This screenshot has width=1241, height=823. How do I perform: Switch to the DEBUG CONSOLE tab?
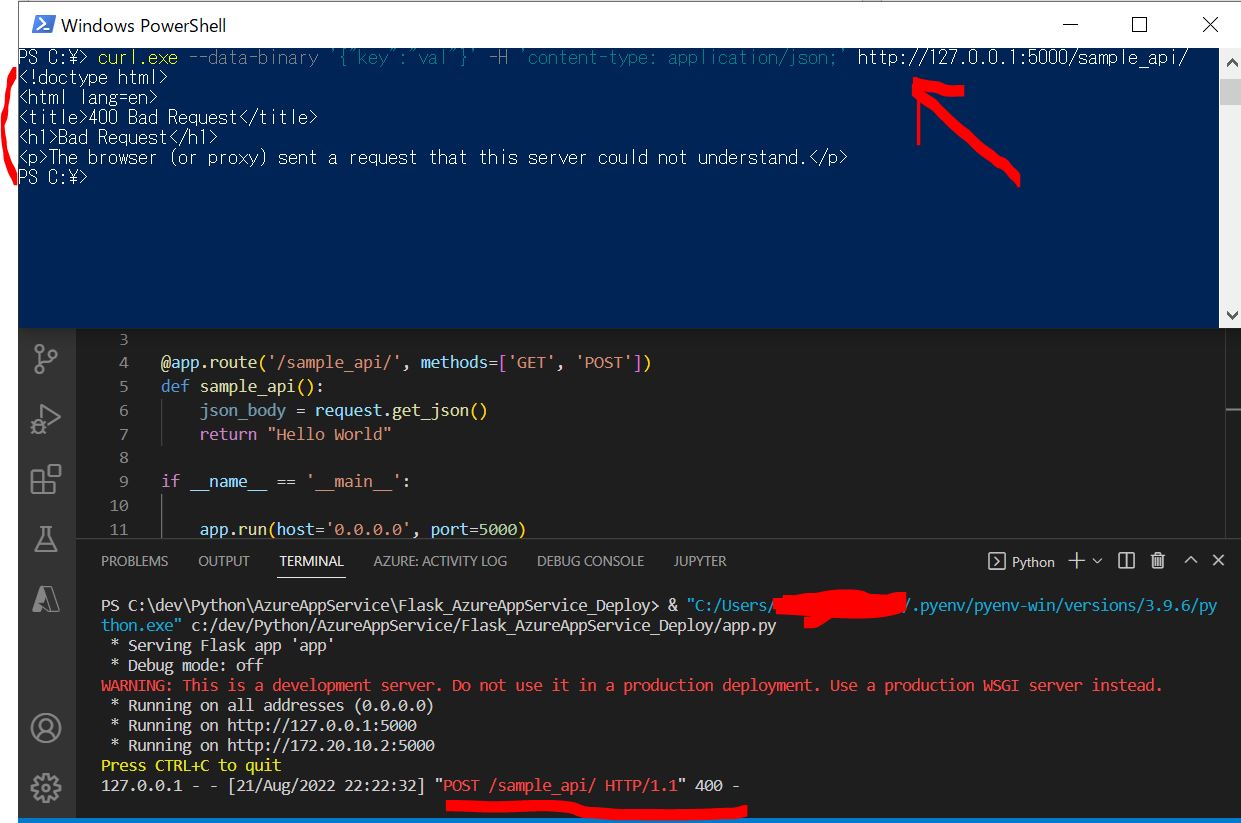pos(590,561)
